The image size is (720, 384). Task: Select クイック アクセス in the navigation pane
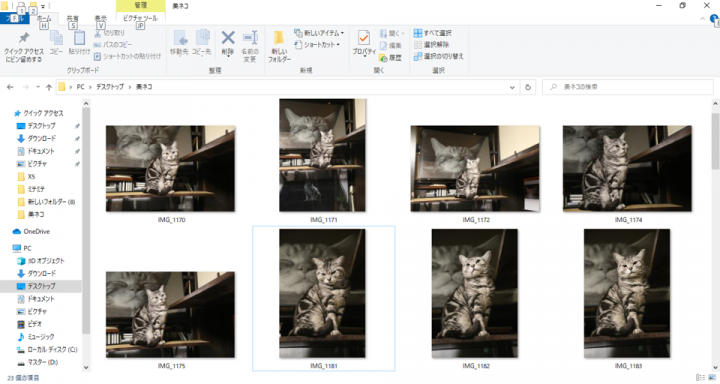[43, 113]
